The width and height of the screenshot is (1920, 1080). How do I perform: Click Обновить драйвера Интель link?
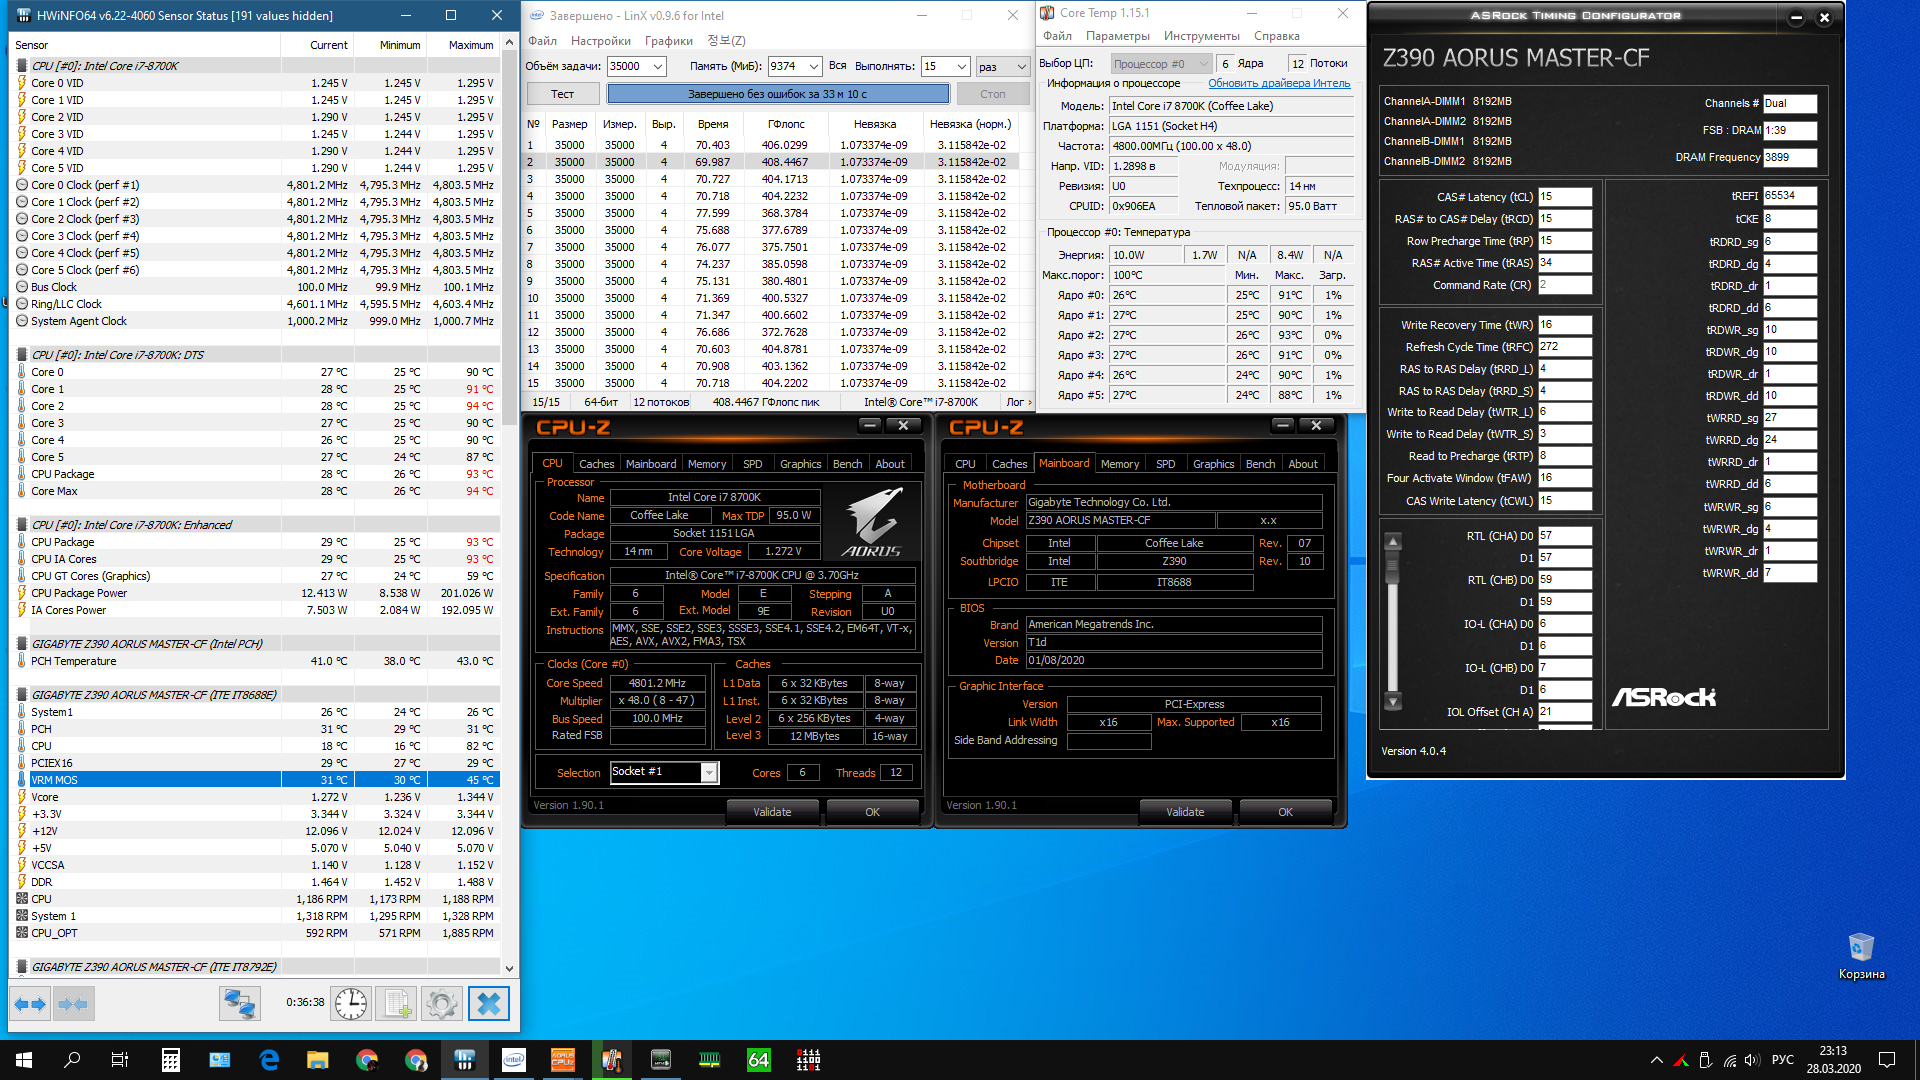(x=1278, y=83)
